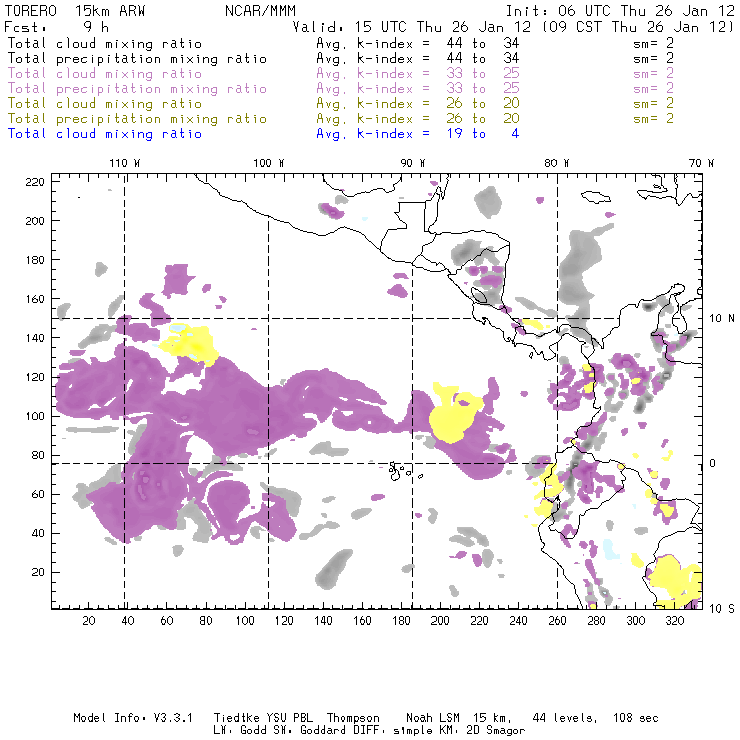Screen dimensions: 740x740
Task: Select the "0" equator latitude label
Action: click(x=713, y=463)
